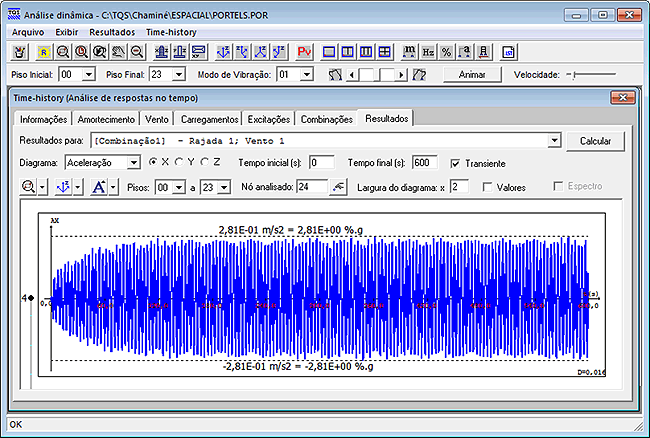Click the mode step scrollbar right arrow
Viewport: 650px width, 438px height.
click(x=401, y=75)
